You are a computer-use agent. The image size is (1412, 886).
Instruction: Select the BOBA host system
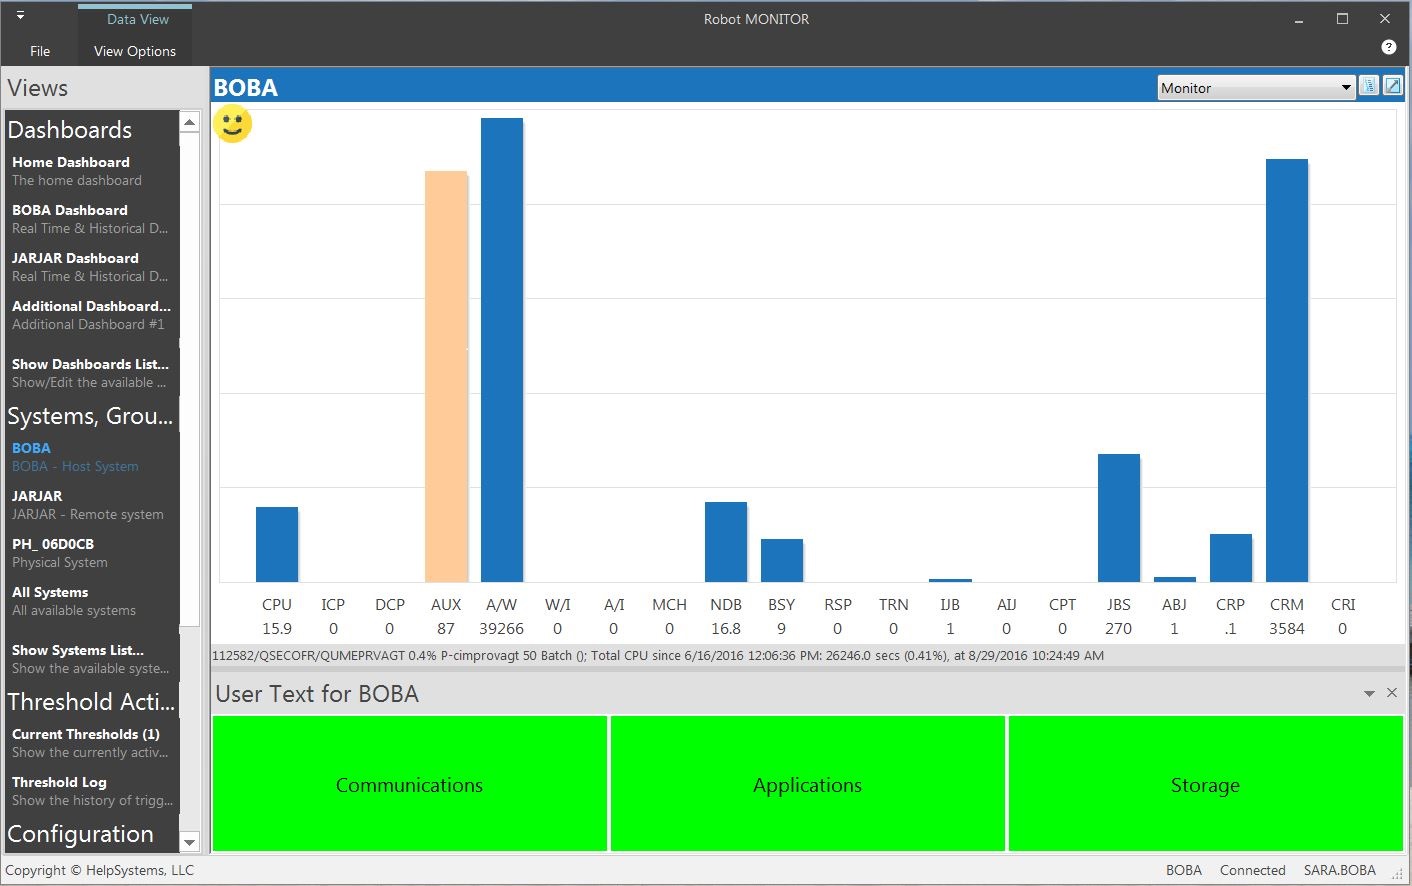[x=91, y=457]
